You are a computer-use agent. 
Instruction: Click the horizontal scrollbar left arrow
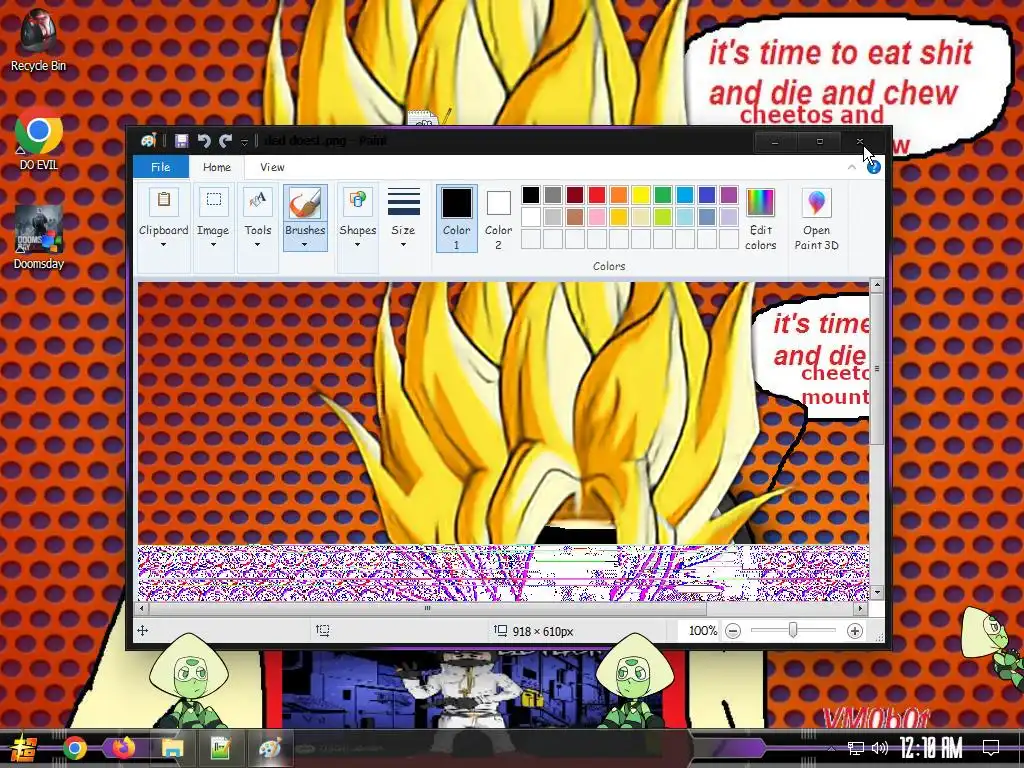[x=143, y=609]
